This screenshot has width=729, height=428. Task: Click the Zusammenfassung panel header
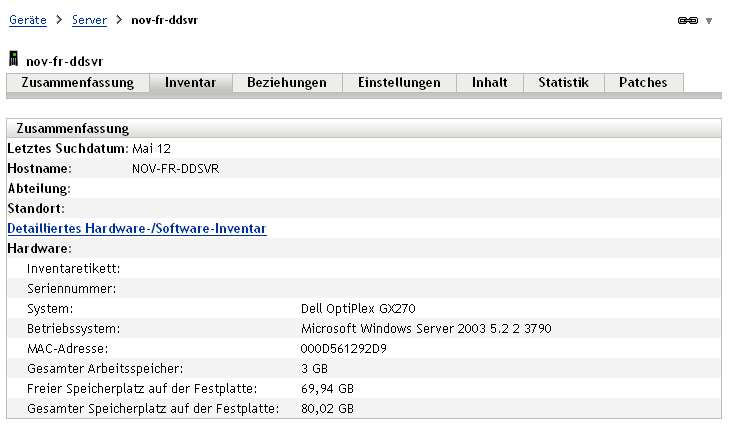[79, 128]
